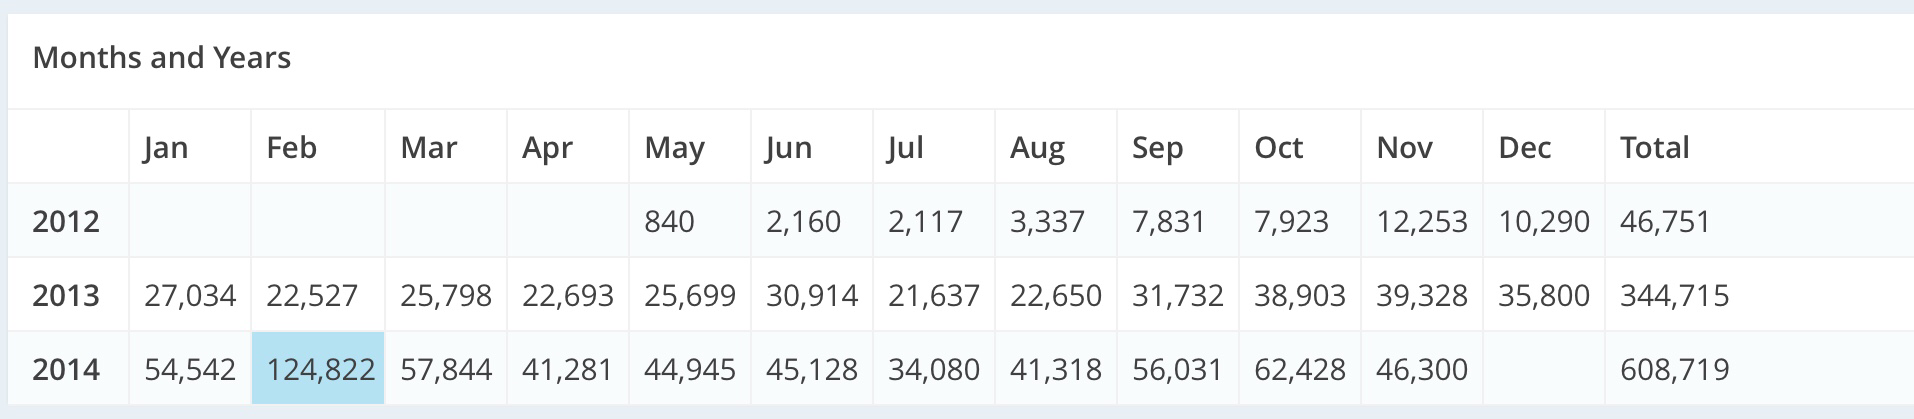The width and height of the screenshot is (1914, 419).
Task: Click June 2013 cell showing 30,914
Action: click(x=812, y=295)
